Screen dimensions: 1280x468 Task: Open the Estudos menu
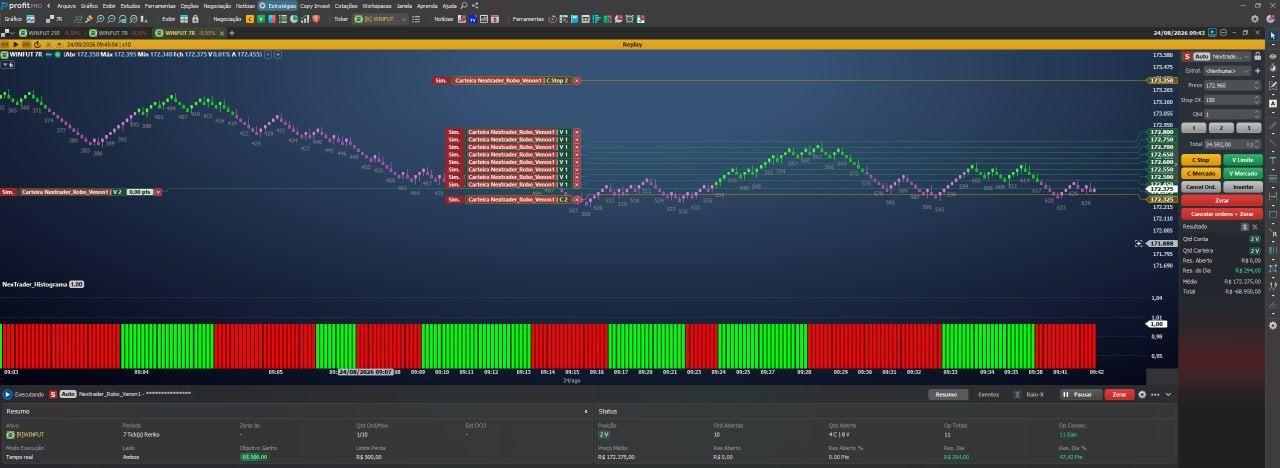pyautogui.click(x=130, y=6)
